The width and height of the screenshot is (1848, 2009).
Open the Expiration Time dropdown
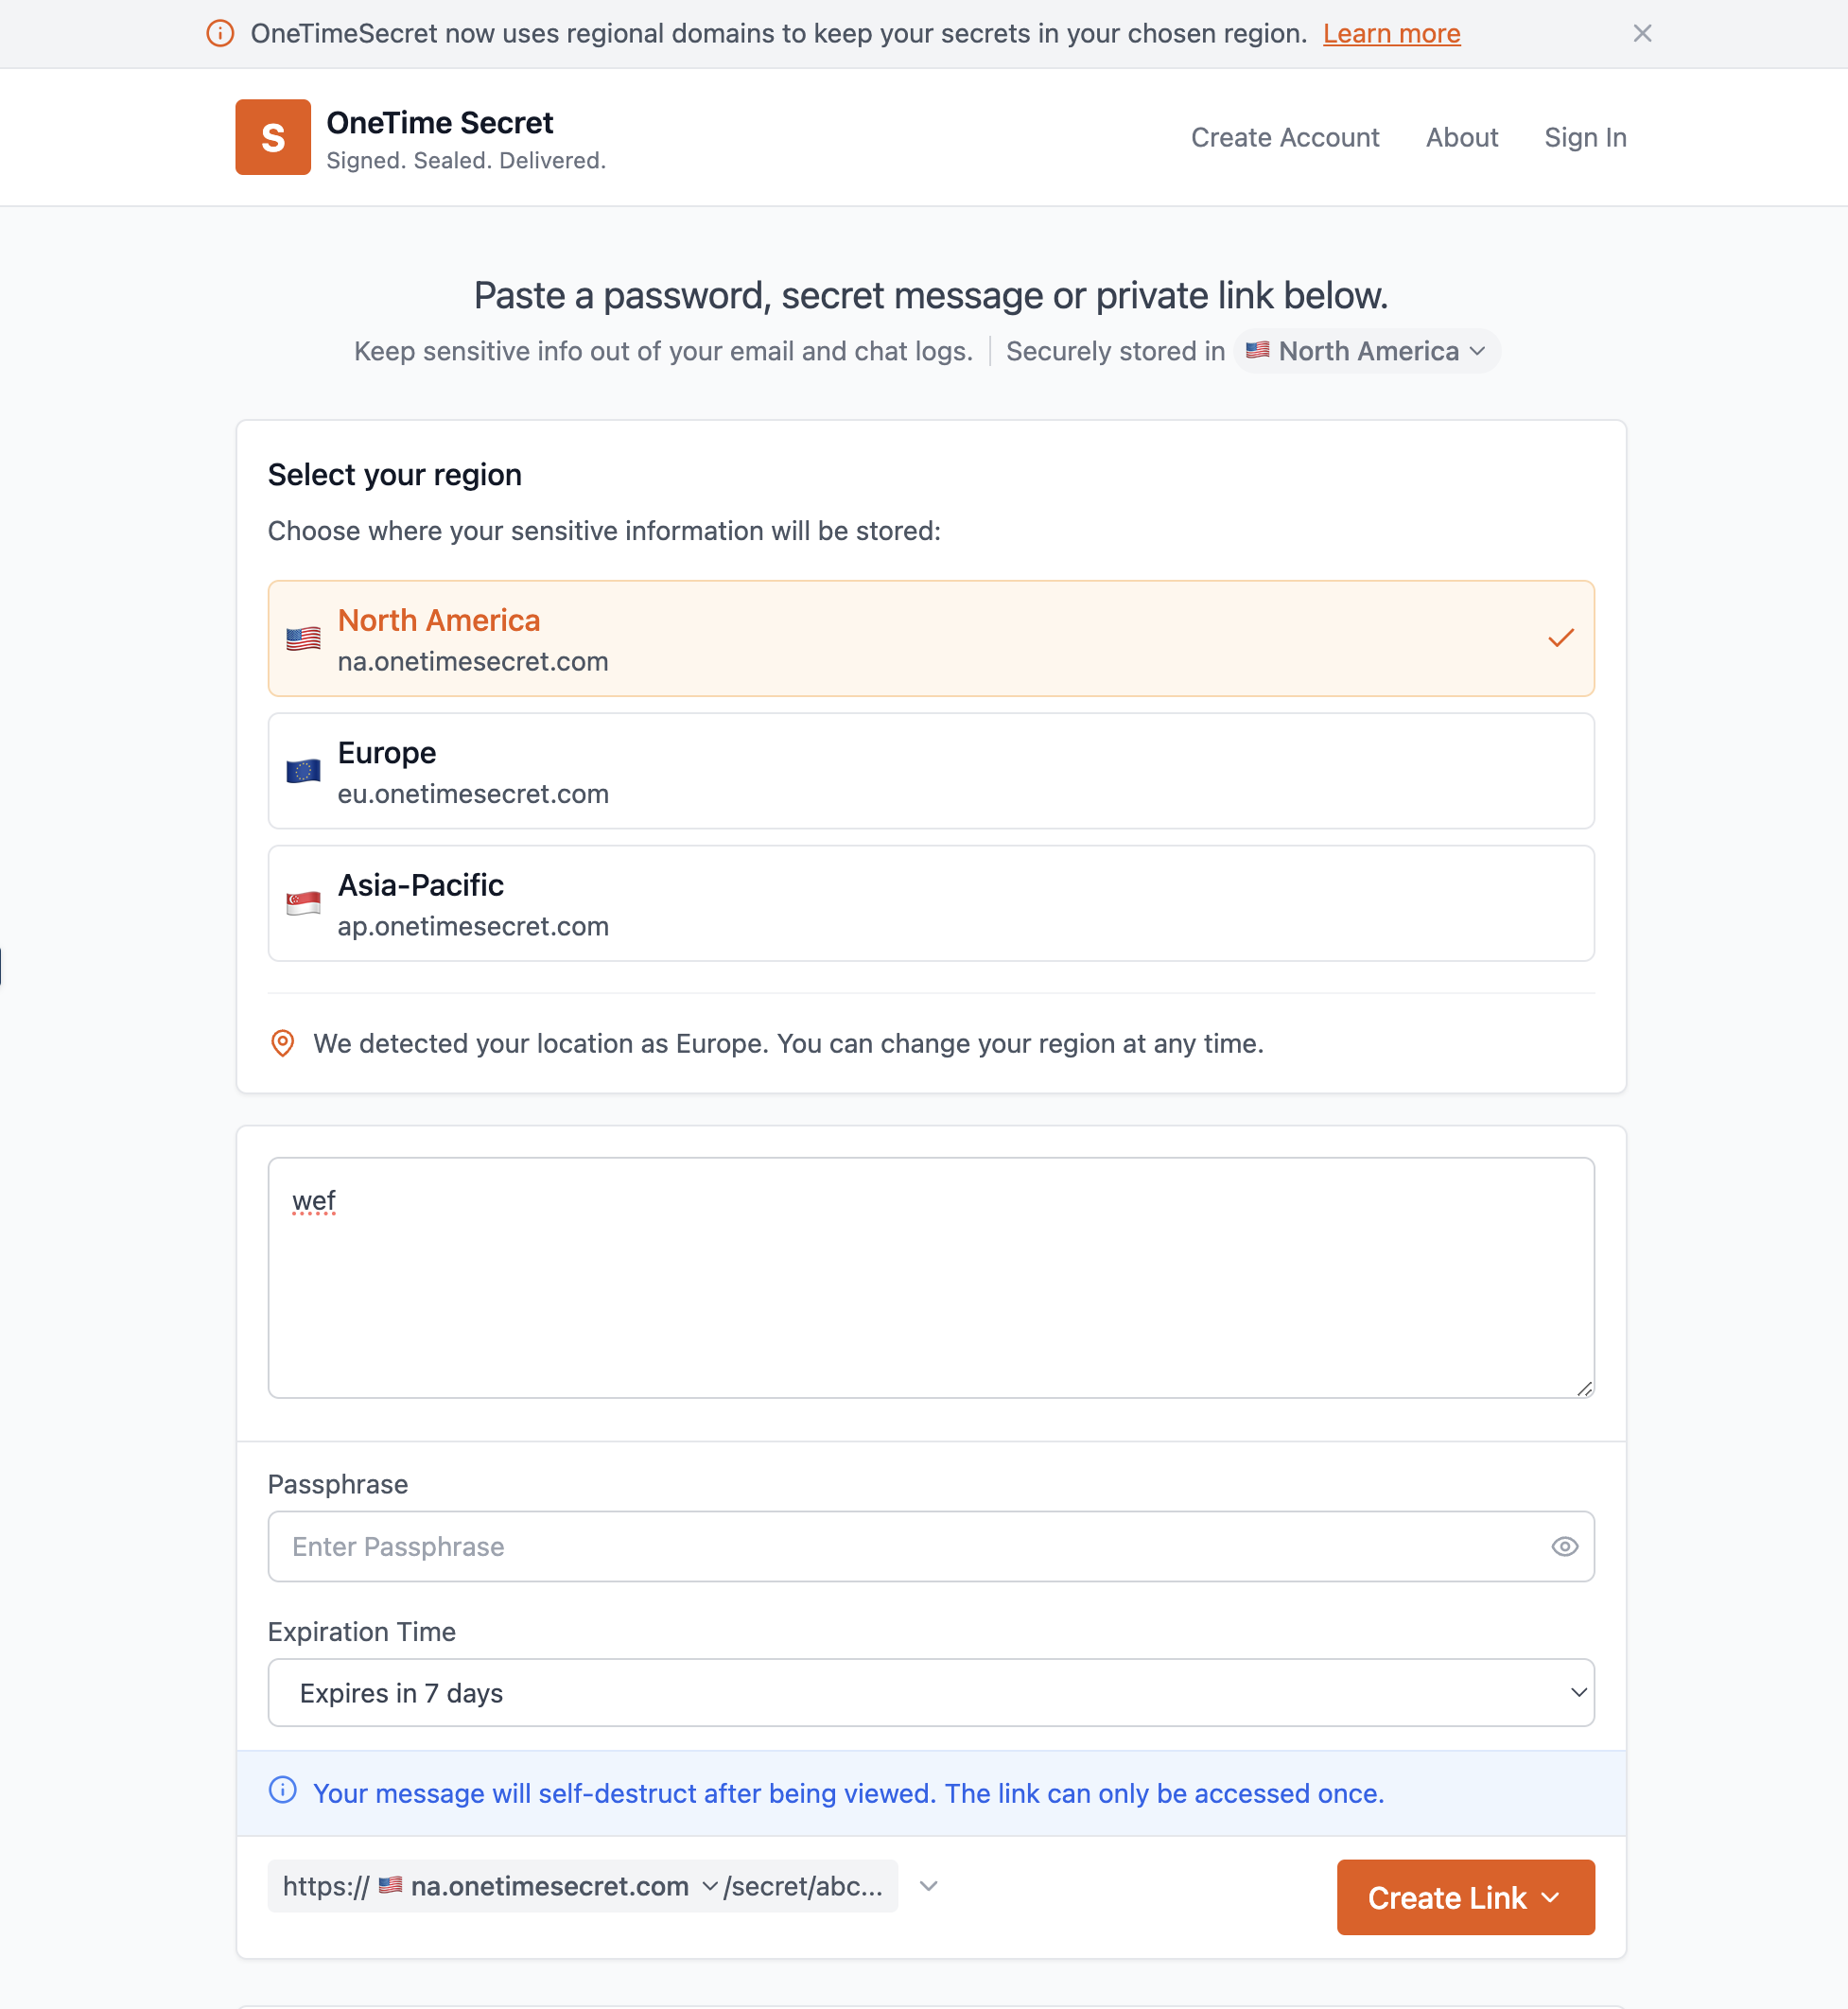pos(930,1693)
